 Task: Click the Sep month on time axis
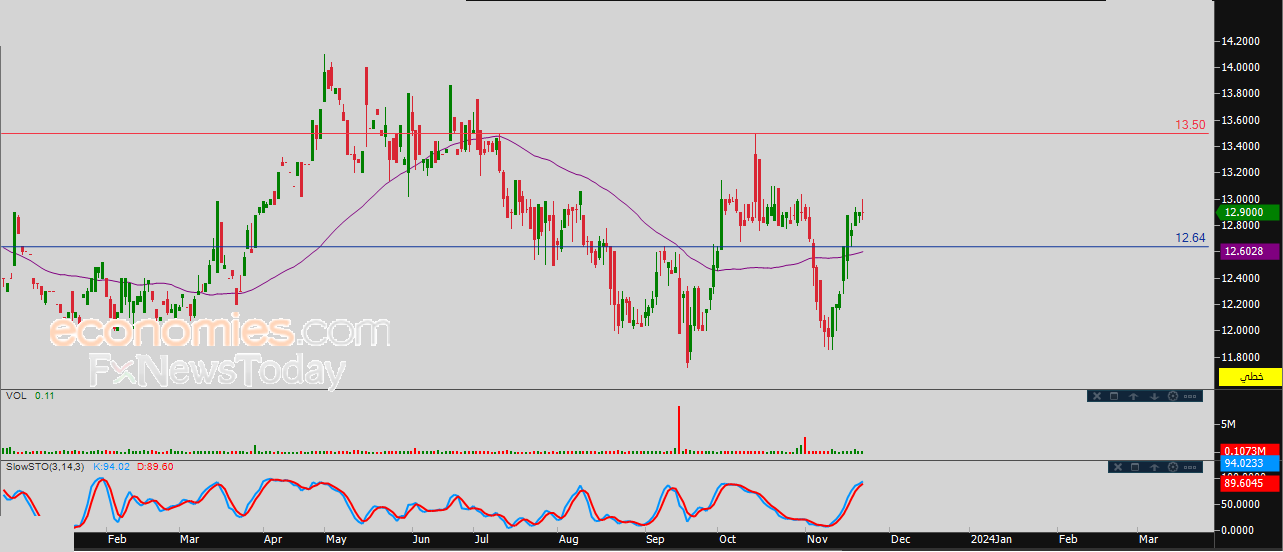655,539
